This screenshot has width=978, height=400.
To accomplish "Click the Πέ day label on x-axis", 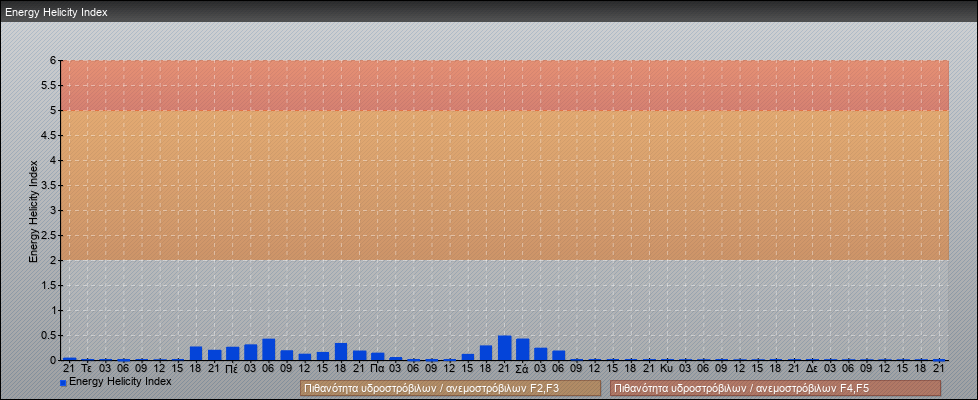I will pos(232,368).
